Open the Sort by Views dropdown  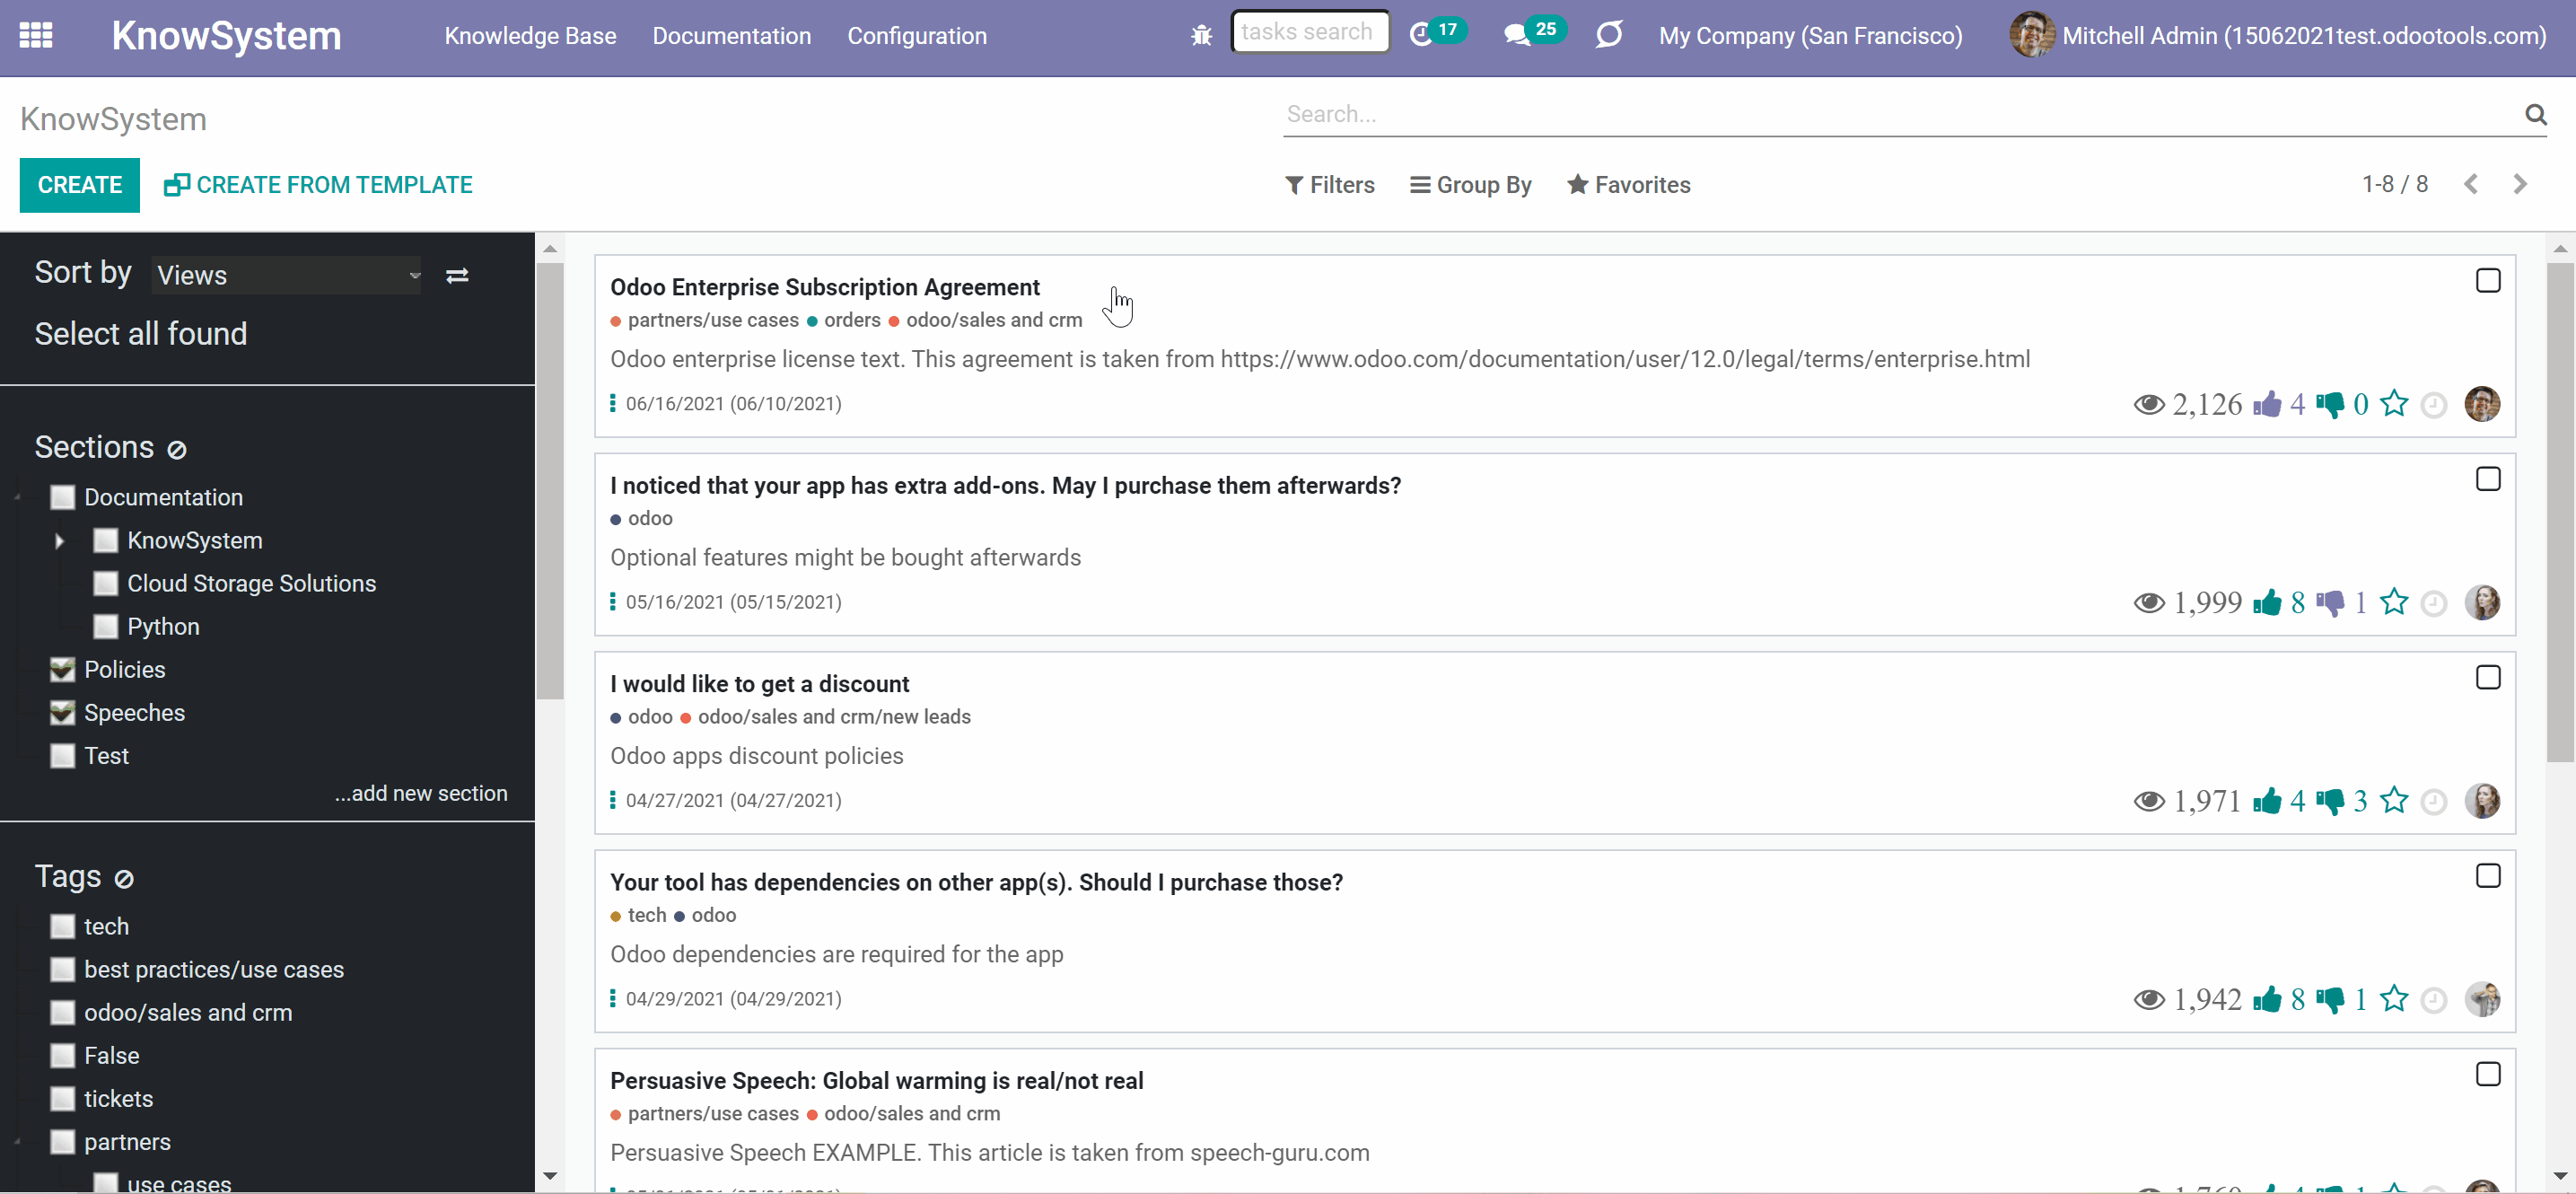(287, 275)
